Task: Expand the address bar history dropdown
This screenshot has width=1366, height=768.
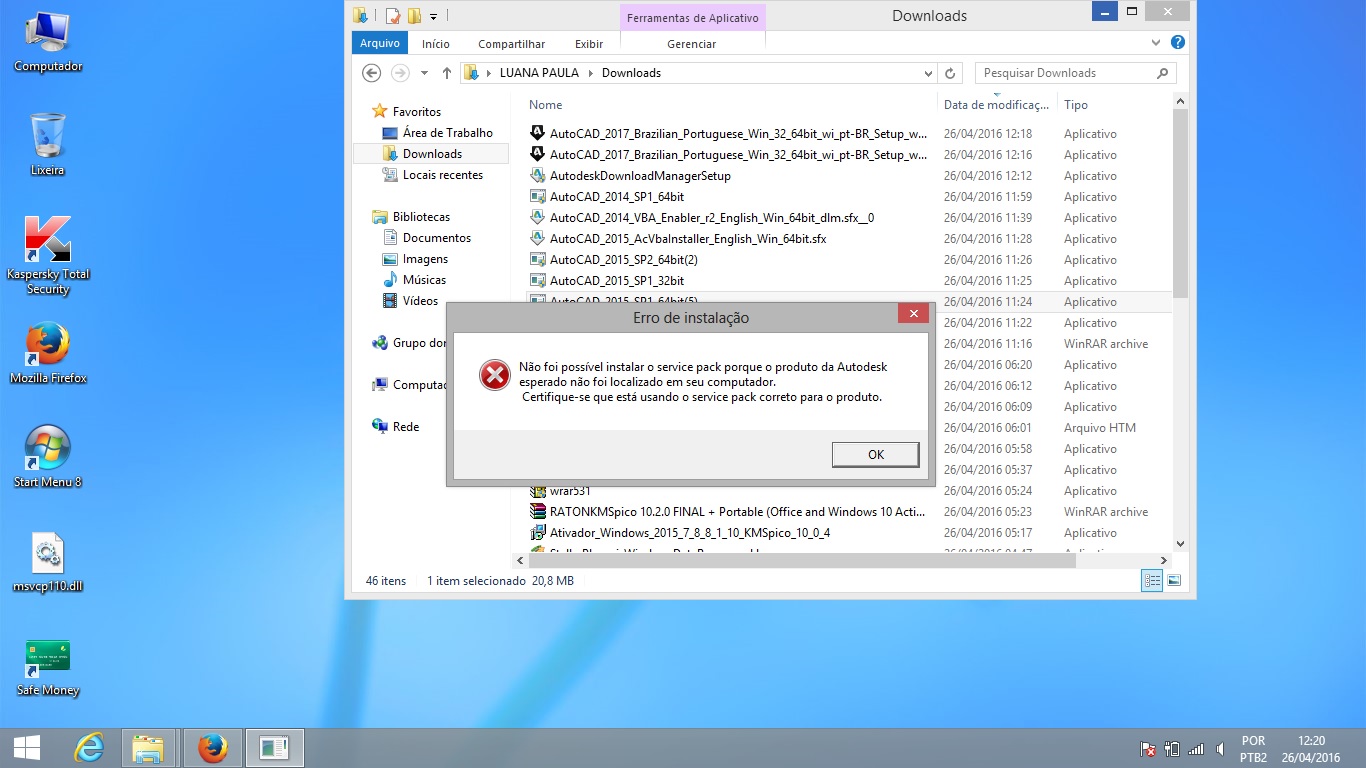Action: 928,73
